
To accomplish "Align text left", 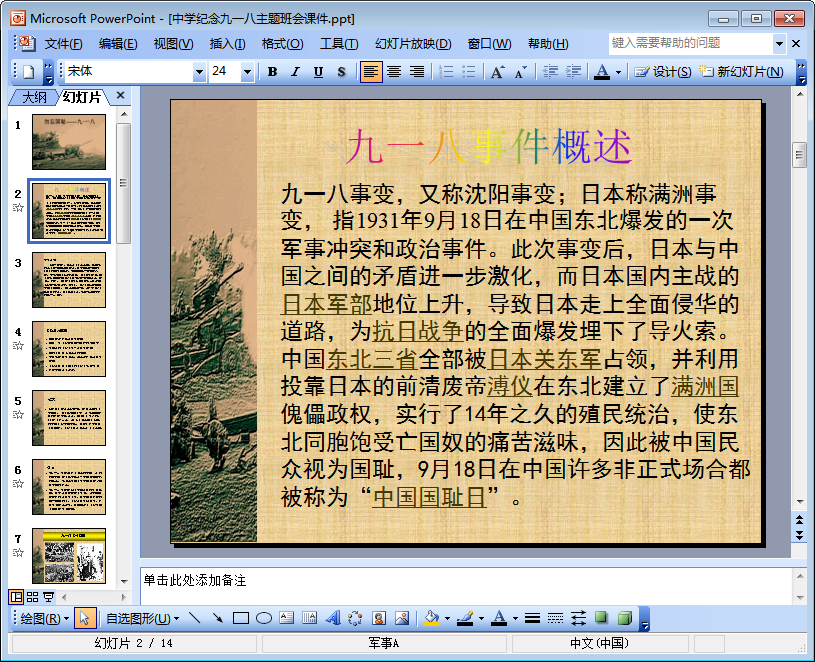I will 371,72.
